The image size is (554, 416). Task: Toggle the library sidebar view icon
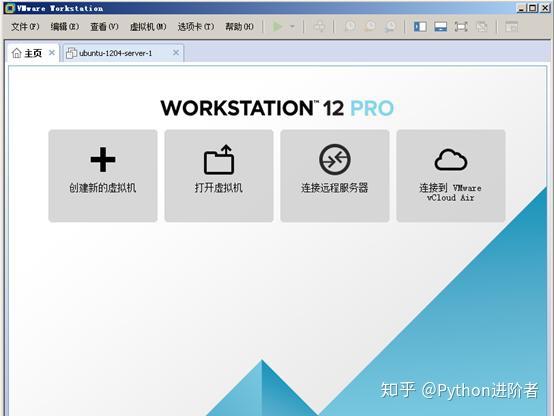click(420, 27)
